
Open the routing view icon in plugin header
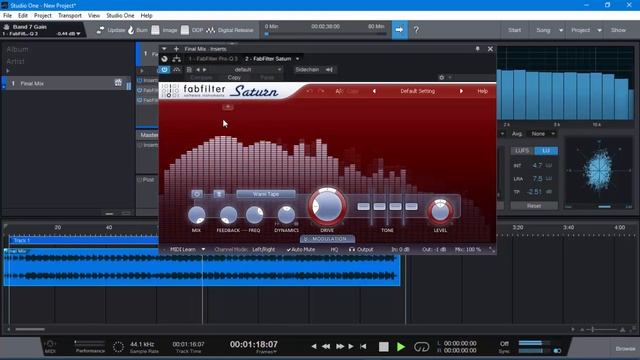pos(176,59)
